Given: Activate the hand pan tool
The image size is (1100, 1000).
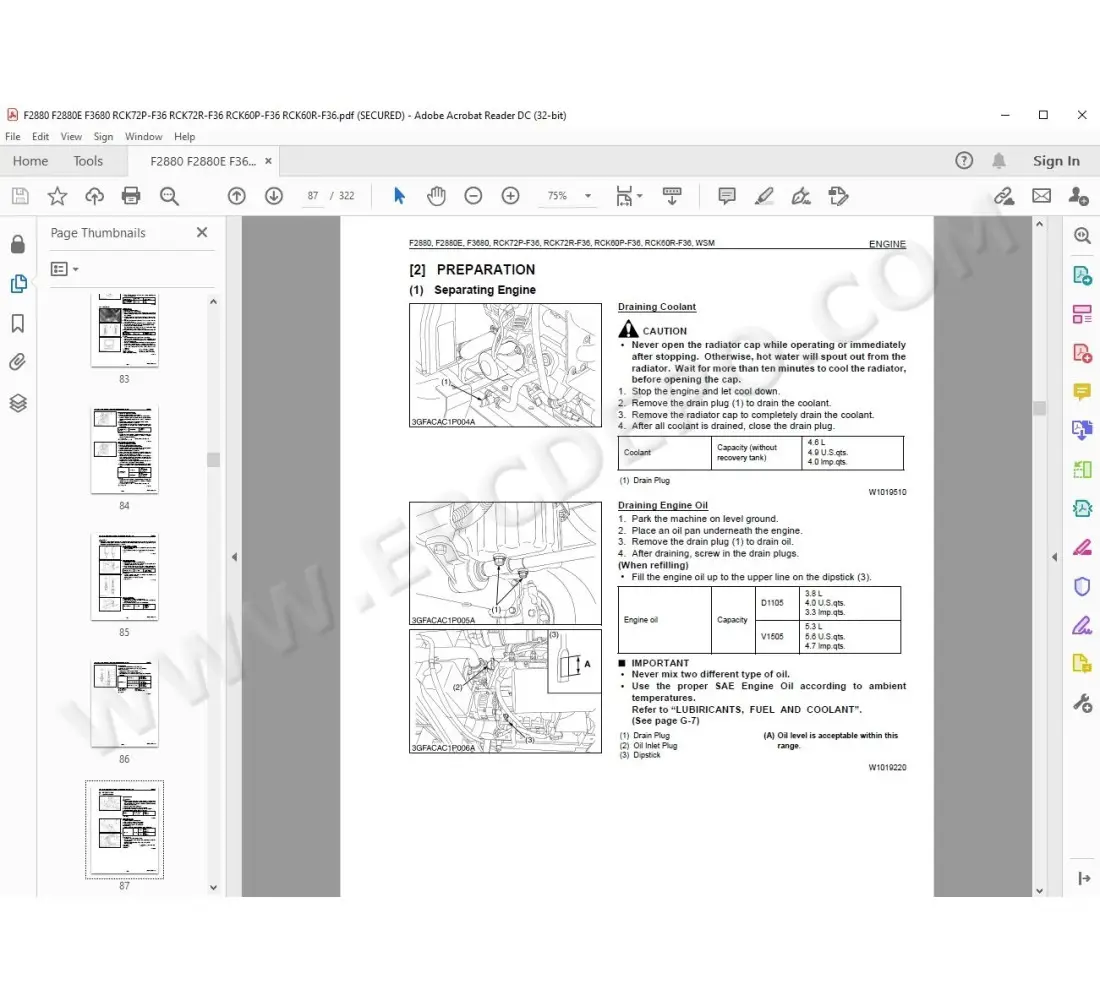Looking at the screenshot, I should pos(436,196).
